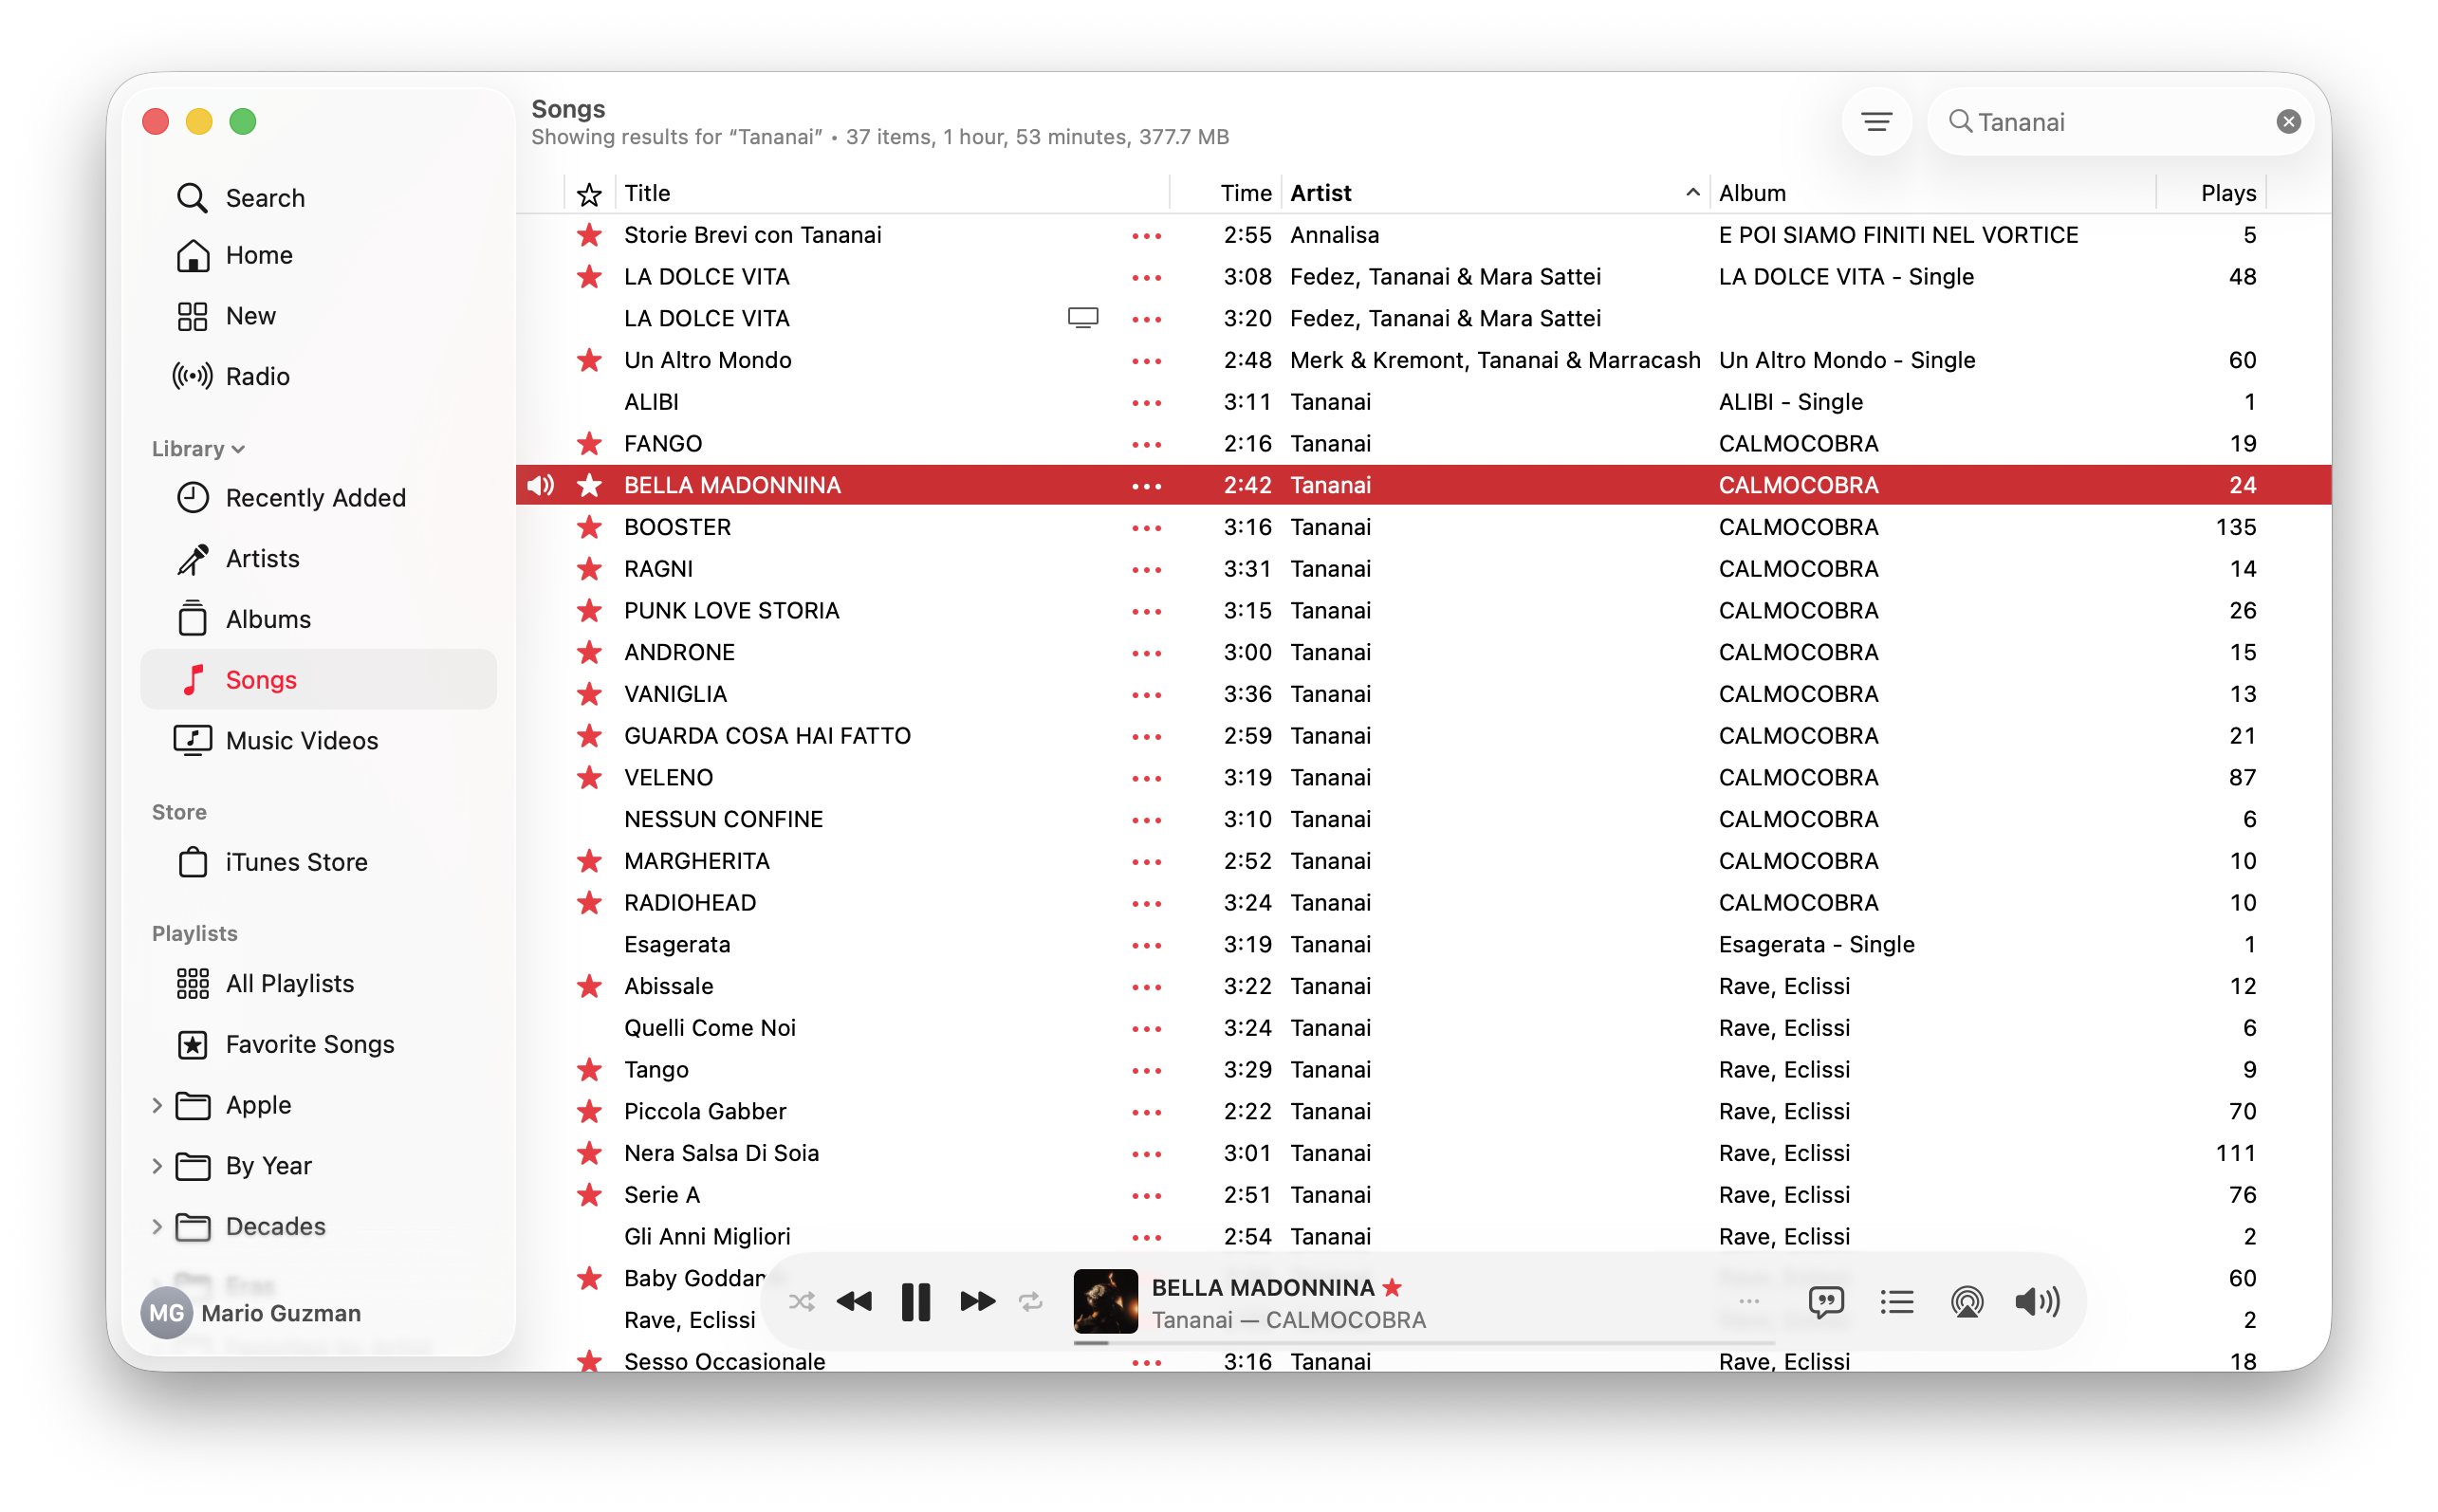The height and width of the screenshot is (1512, 2438).
Task: Expand the Decades playlist folder
Action: click(157, 1226)
